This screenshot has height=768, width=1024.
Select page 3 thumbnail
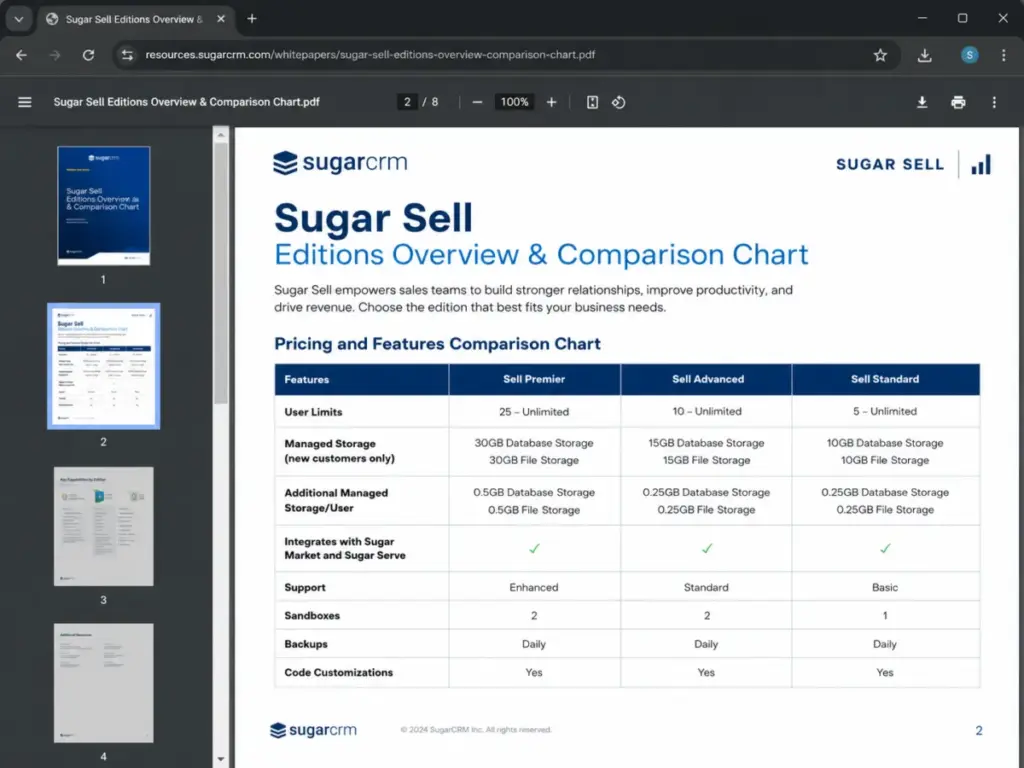pos(104,526)
